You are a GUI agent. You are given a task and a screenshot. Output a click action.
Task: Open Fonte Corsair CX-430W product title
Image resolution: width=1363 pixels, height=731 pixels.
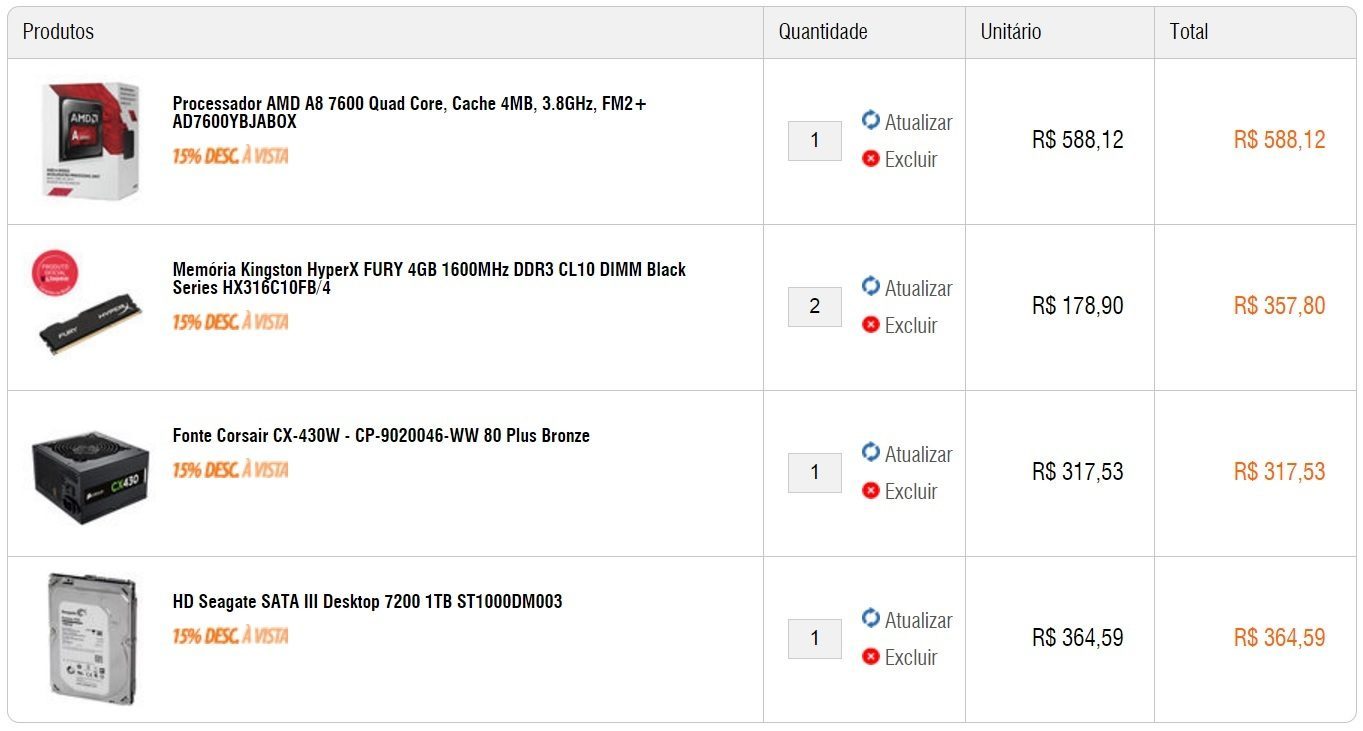[381, 435]
